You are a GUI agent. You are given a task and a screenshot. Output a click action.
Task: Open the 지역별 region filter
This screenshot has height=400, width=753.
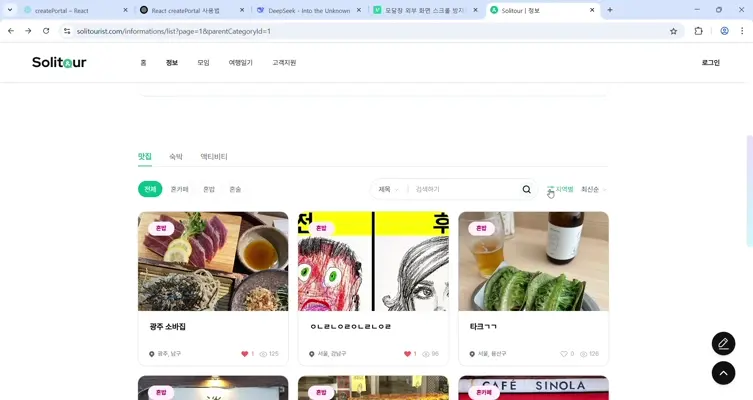[561, 189]
